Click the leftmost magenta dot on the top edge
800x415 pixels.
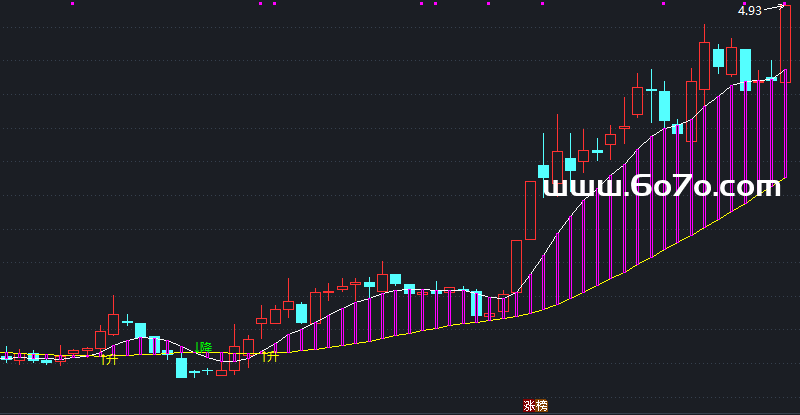(72, 4)
